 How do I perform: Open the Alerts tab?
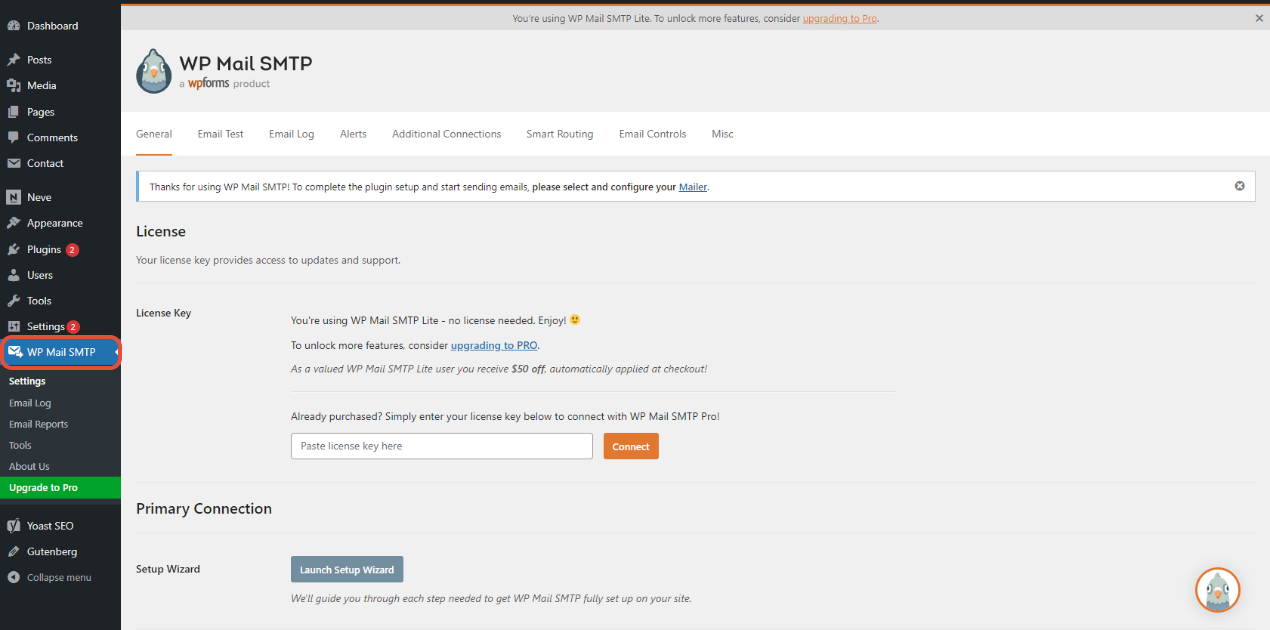(x=353, y=134)
